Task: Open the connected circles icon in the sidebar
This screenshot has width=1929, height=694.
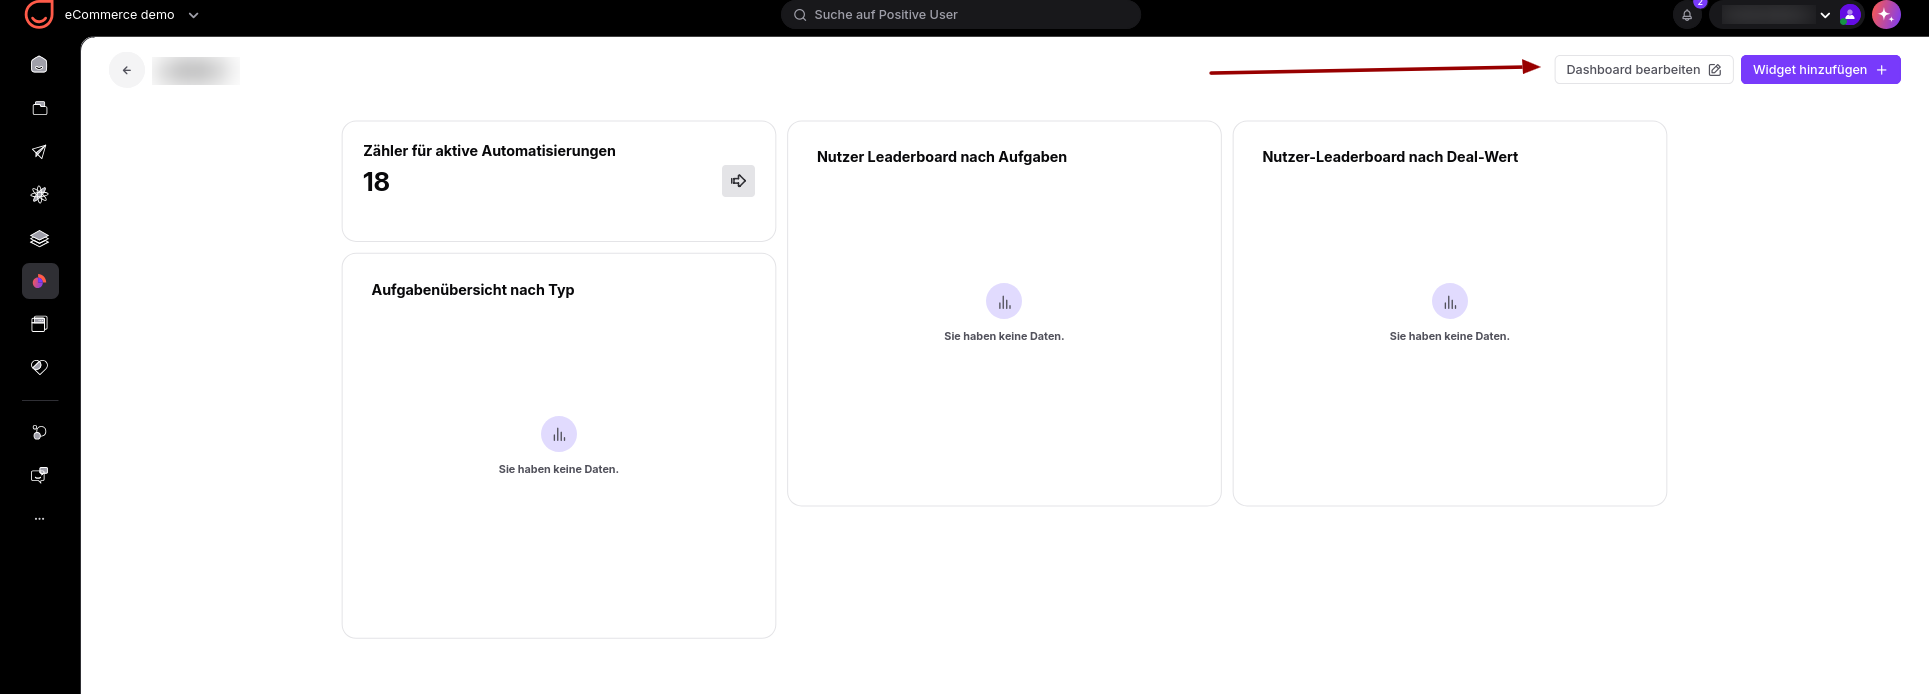Action: click(39, 432)
